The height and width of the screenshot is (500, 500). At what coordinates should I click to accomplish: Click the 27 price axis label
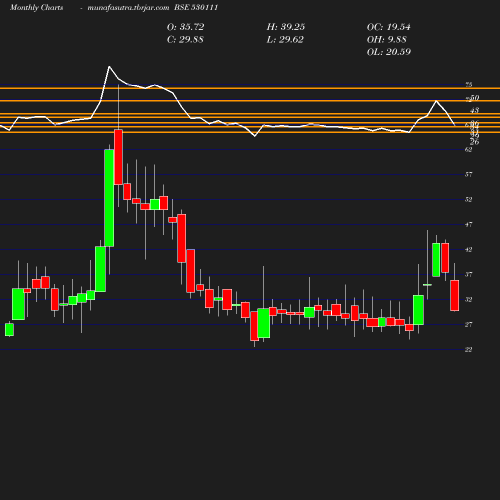click(469, 325)
